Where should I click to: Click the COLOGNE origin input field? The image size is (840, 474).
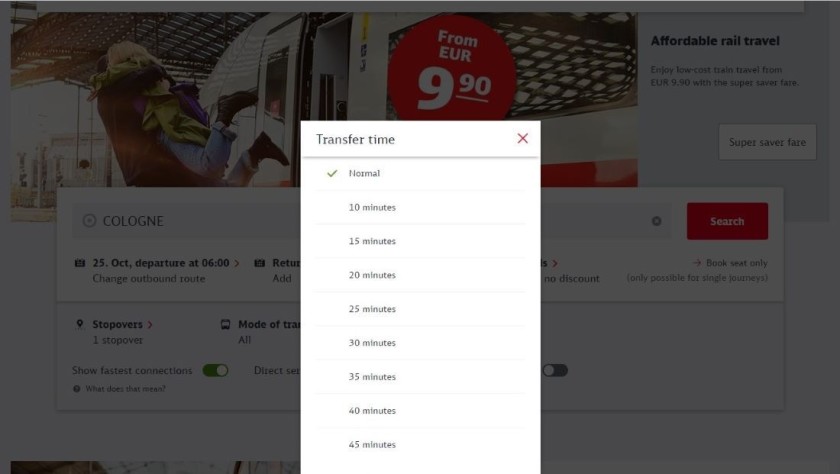(188, 221)
